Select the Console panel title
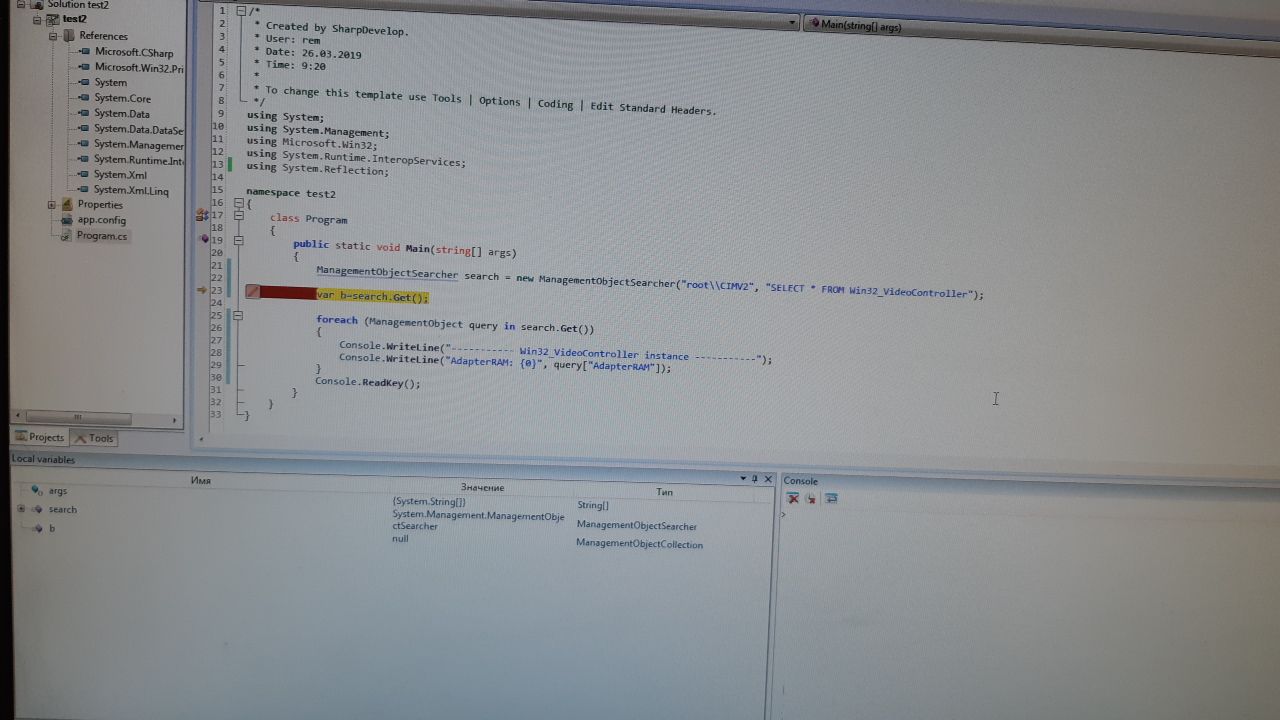1280x720 pixels. point(801,481)
